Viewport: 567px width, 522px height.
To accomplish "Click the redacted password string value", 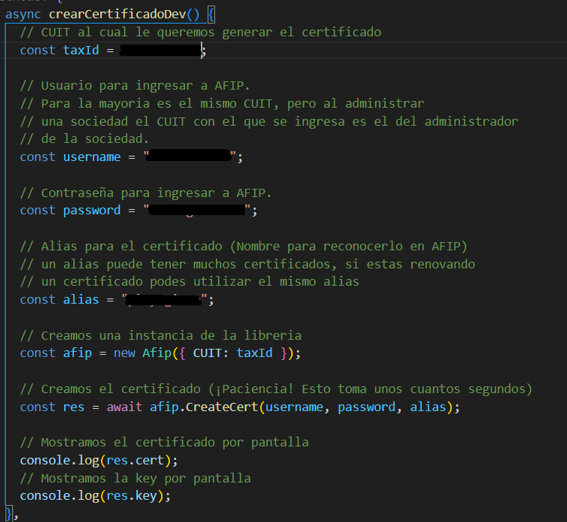I will pyautogui.click(x=197, y=210).
